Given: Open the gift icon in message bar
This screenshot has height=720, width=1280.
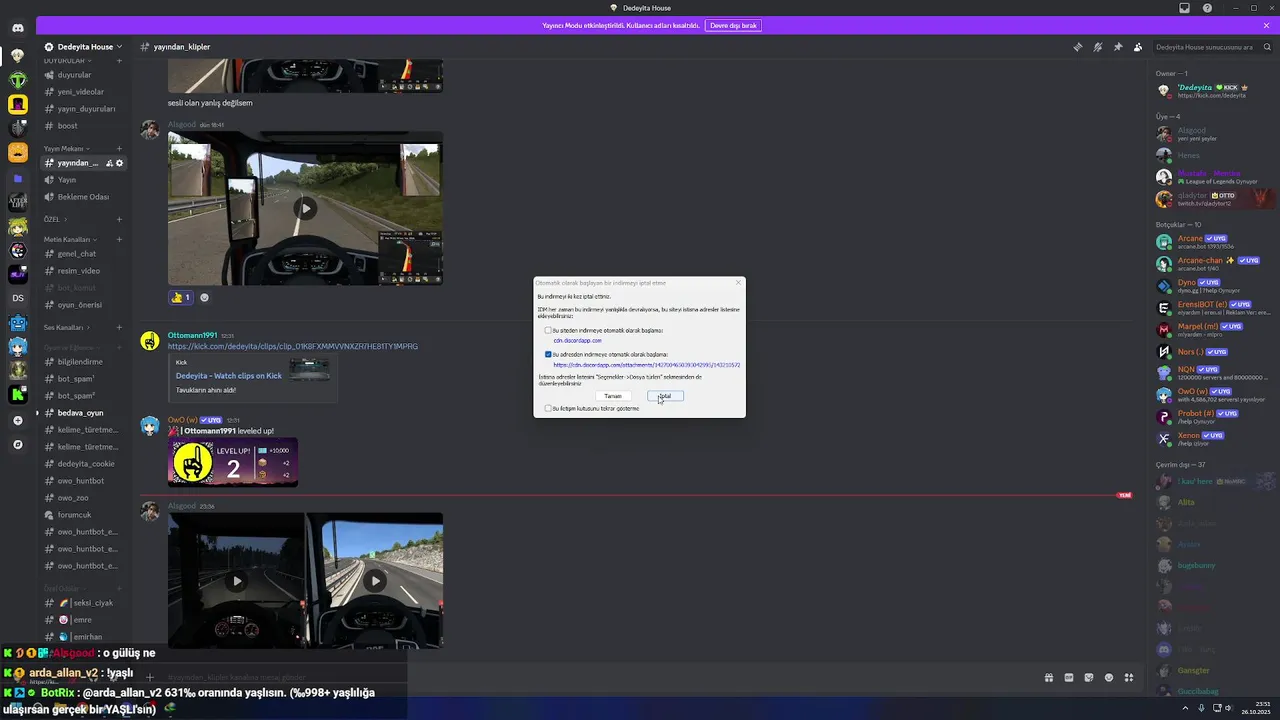Looking at the screenshot, I should pos(1049,678).
